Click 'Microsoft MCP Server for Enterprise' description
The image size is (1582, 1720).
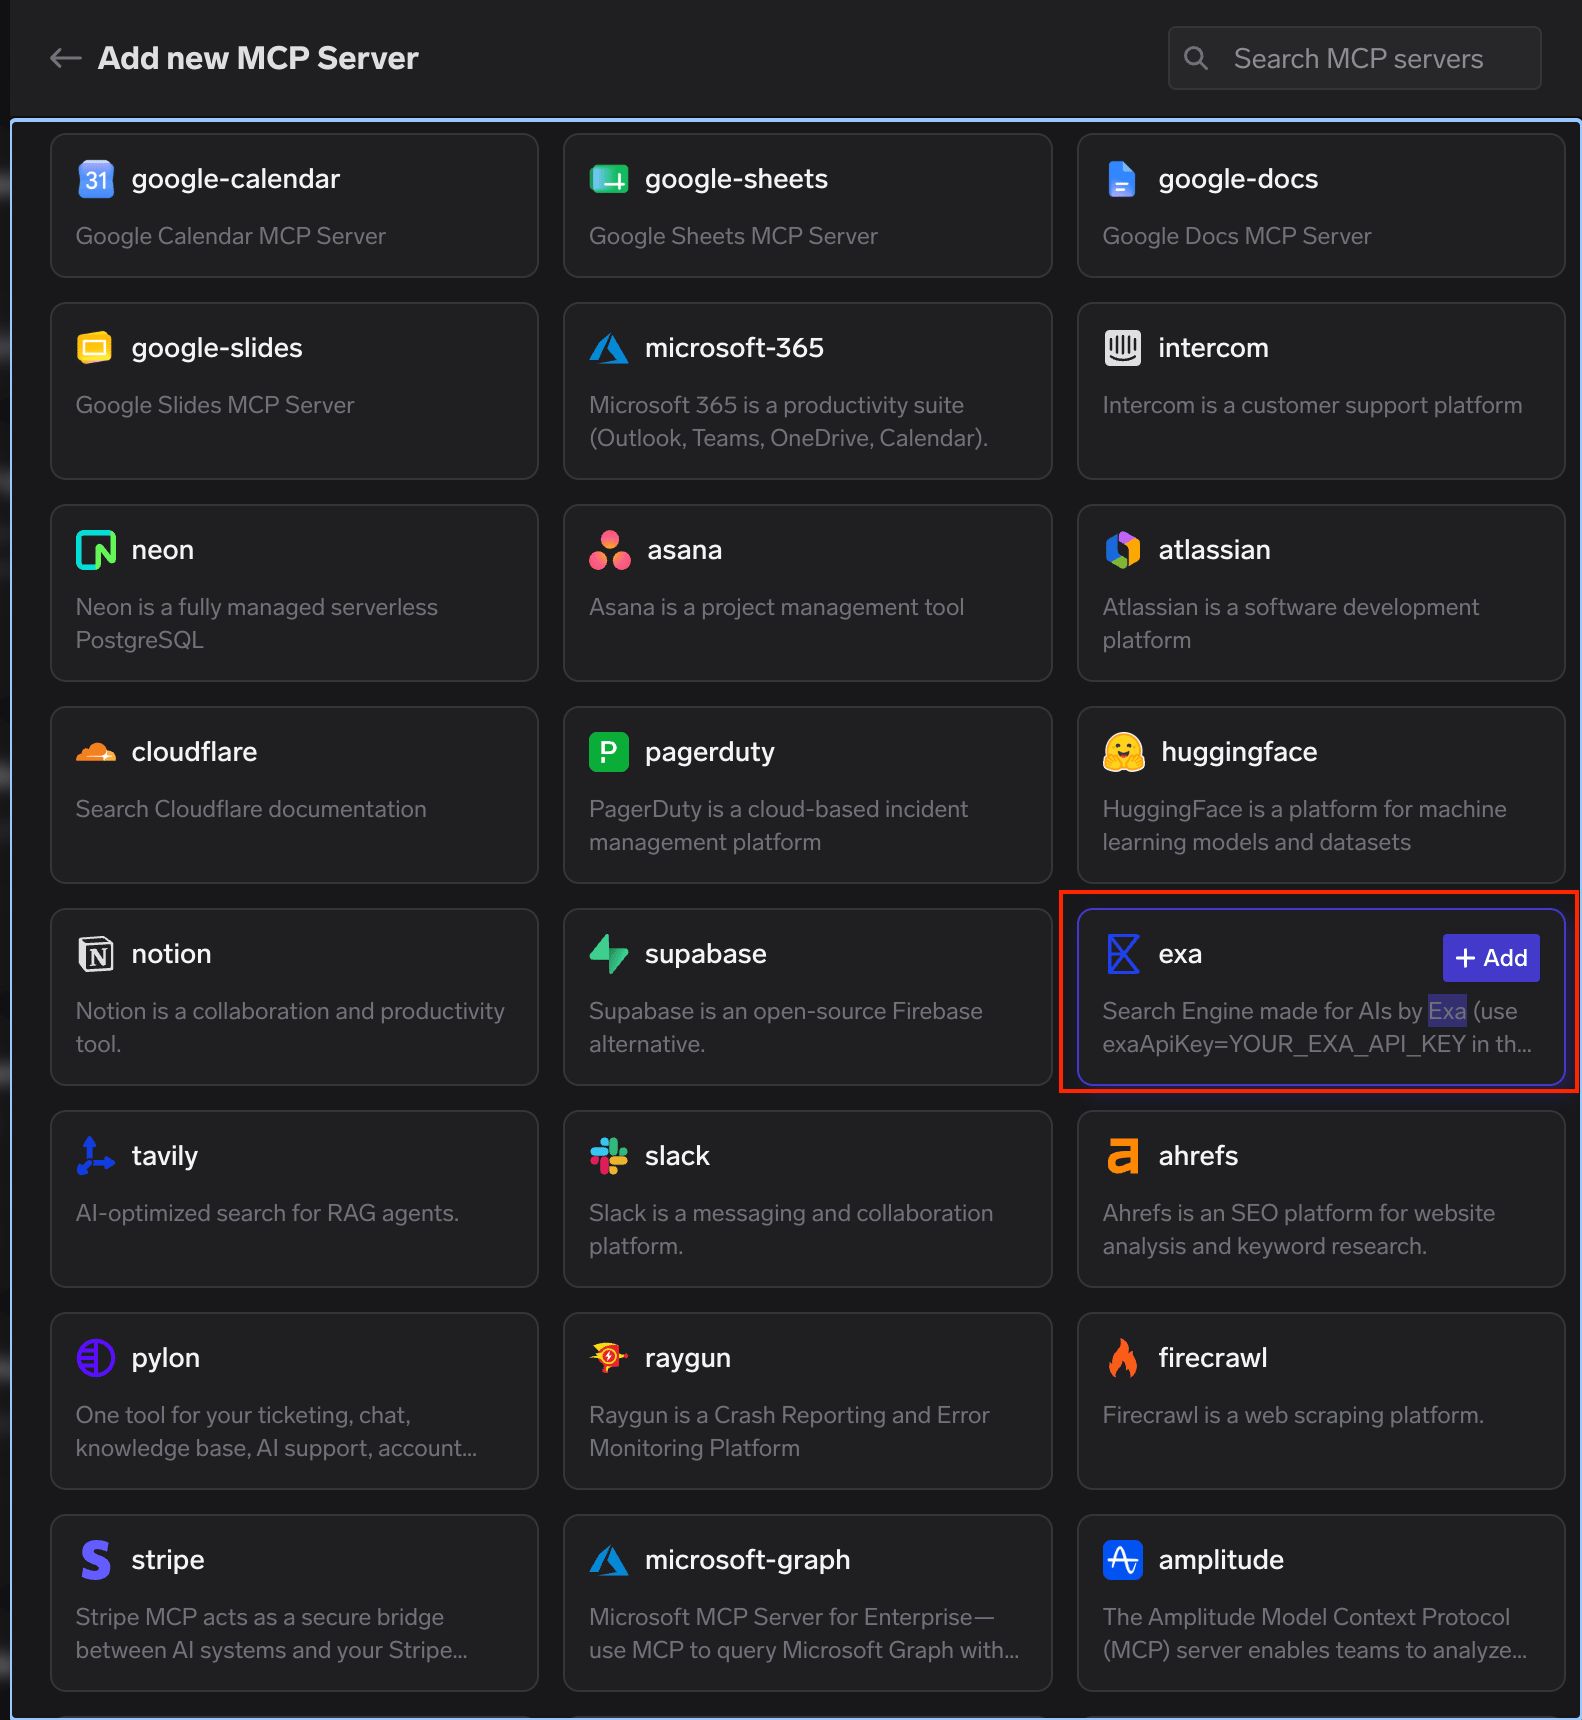click(804, 1633)
